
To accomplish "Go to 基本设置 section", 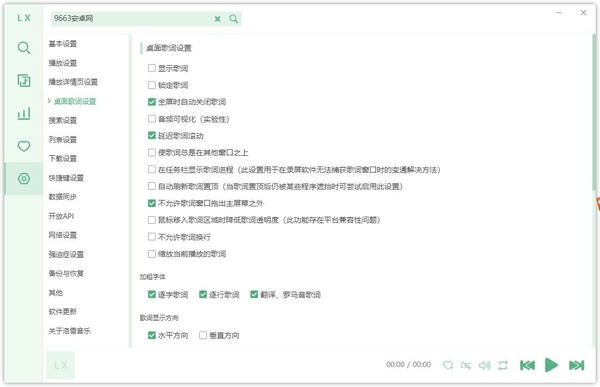I will click(63, 44).
